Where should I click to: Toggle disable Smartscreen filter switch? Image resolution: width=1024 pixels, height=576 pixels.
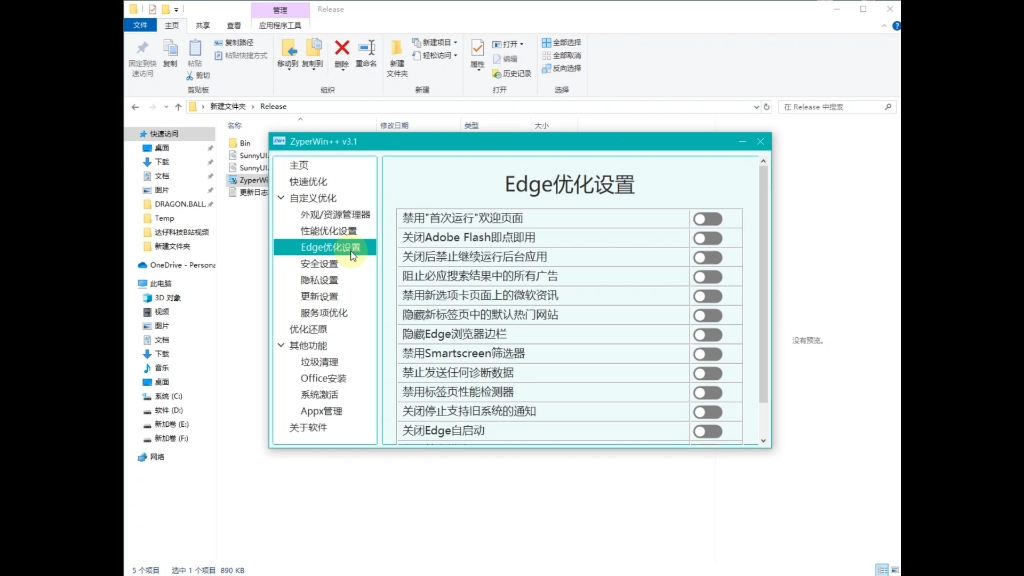pos(707,355)
